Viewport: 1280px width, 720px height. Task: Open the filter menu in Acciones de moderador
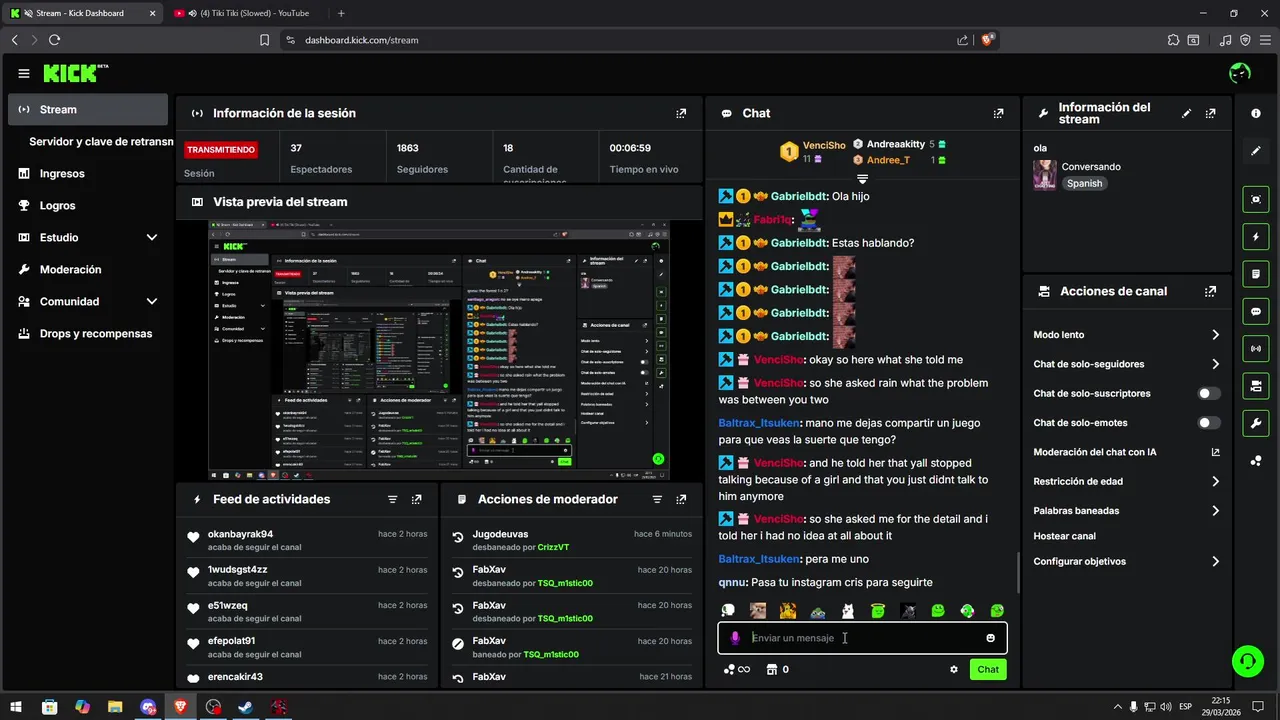[x=657, y=500]
